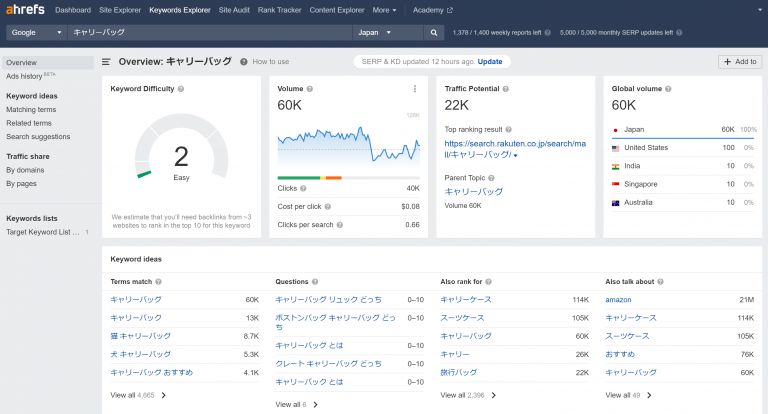View all 4,665 Terms match results
This screenshot has height=414, width=768.
(x=135, y=395)
